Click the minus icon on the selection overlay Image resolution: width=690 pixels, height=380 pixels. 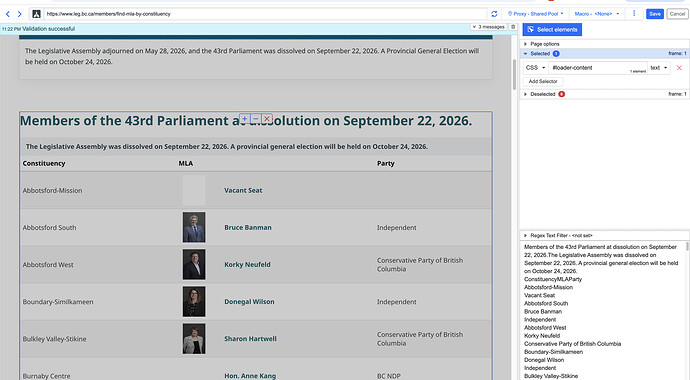(256, 119)
